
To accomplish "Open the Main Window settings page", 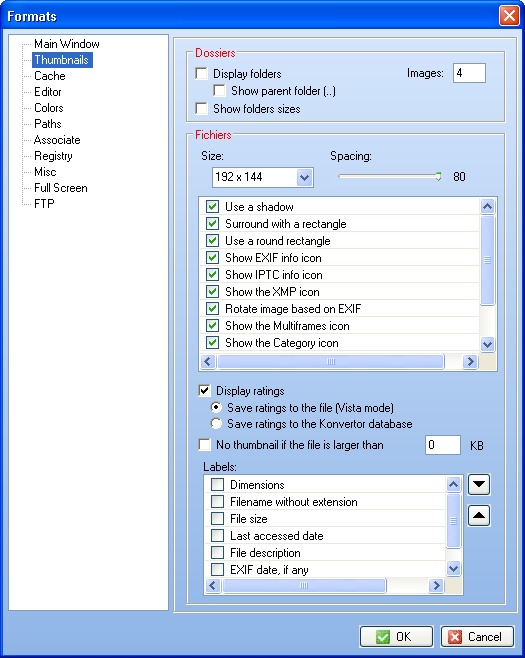I will pos(67,44).
